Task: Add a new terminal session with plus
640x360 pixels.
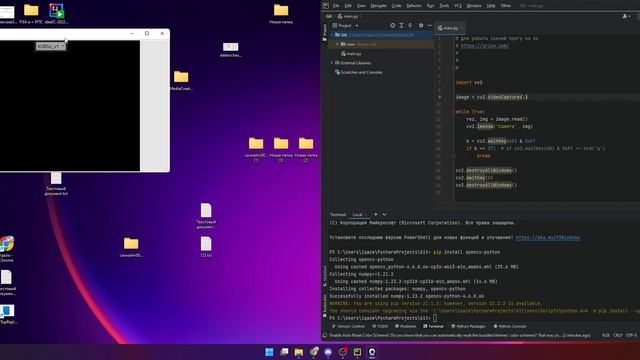Action: [x=376, y=214]
